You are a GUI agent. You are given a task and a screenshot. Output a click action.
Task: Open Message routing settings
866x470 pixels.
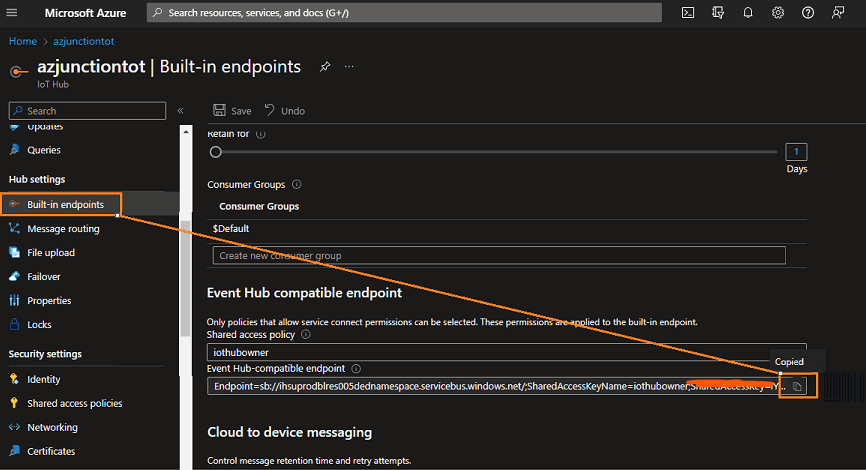point(63,229)
